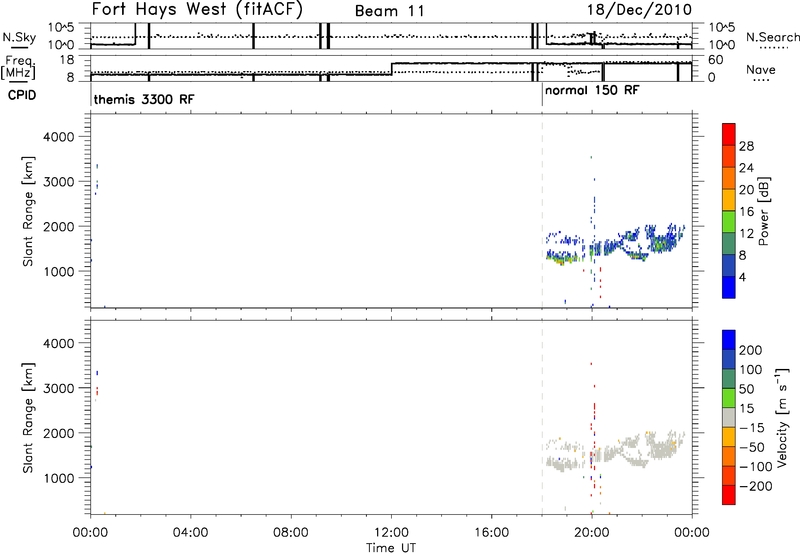This screenshot has height=554, width=800.
Task: Click the '12:00' time tick label
Action: 391,533
